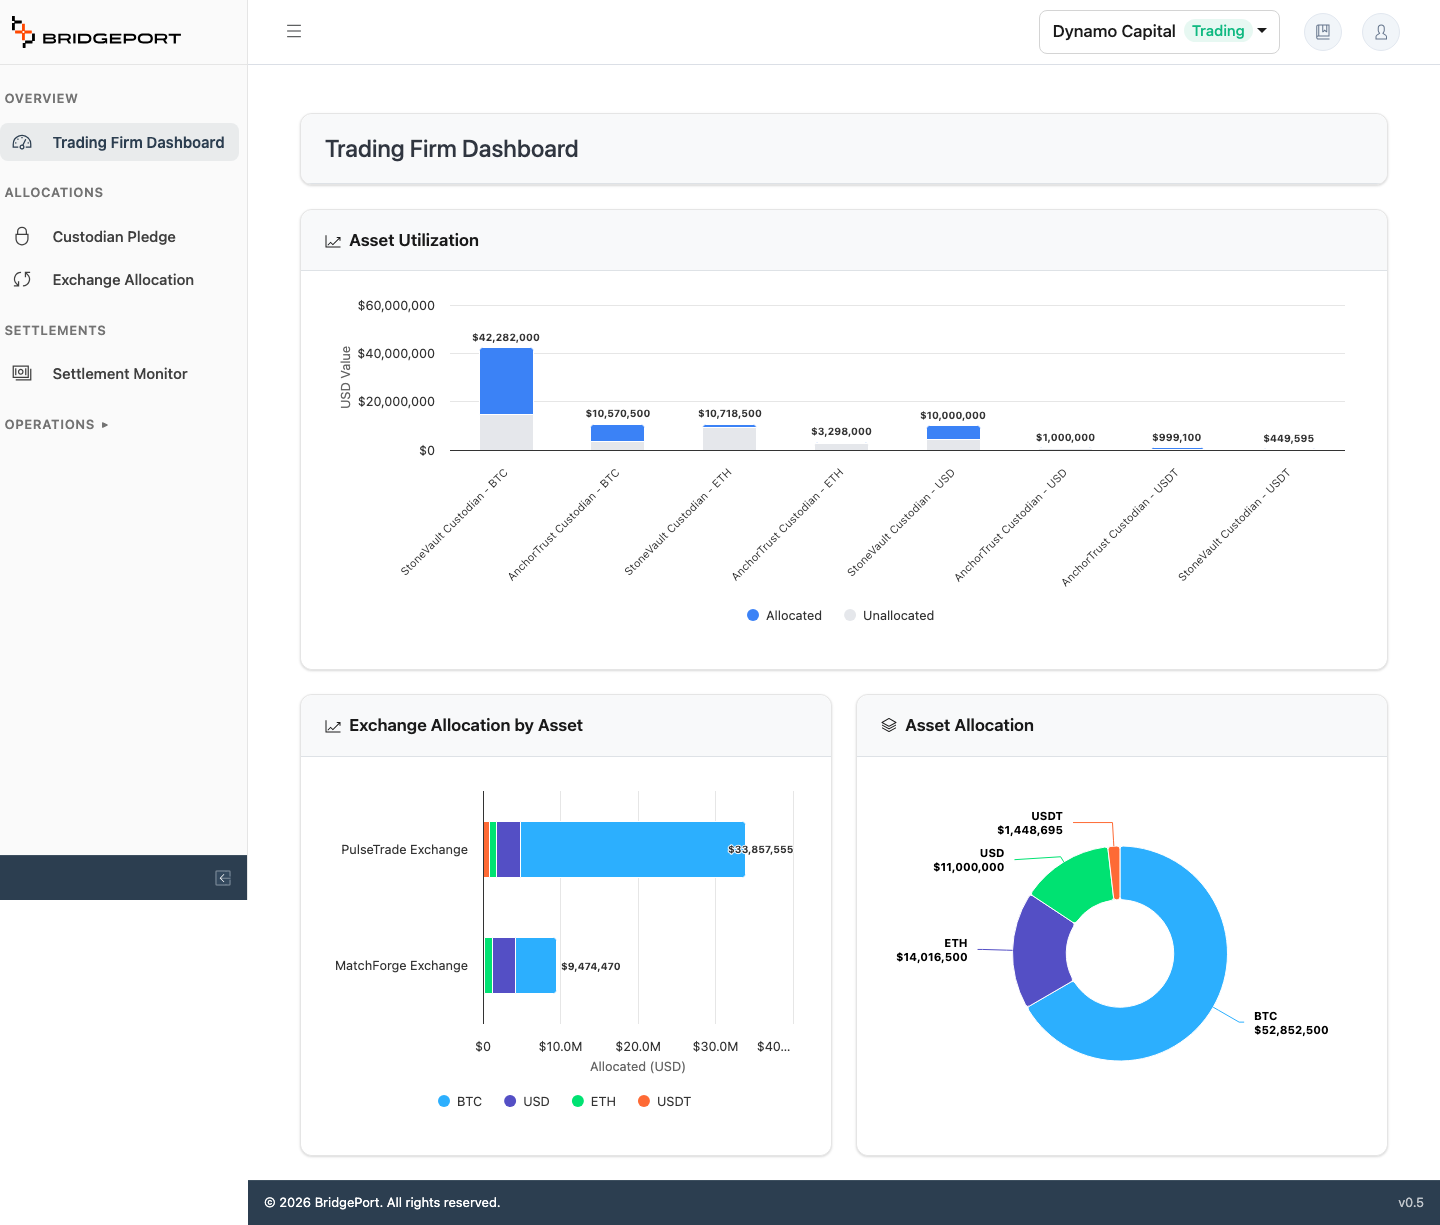Click the $10,570,500 value label
1440x1225 pixels.
click(618, 414)
